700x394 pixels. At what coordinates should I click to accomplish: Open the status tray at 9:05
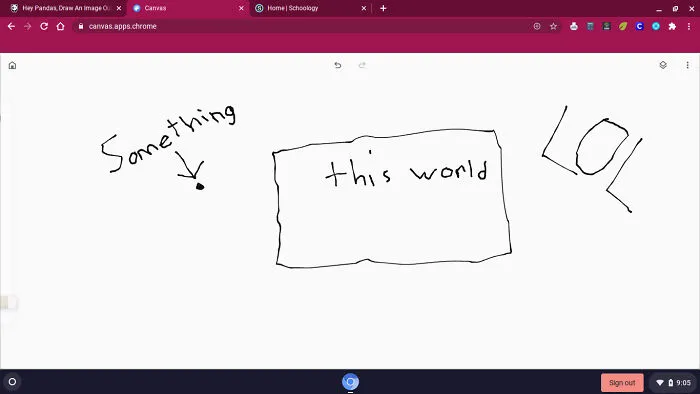(x=674, y=382)
